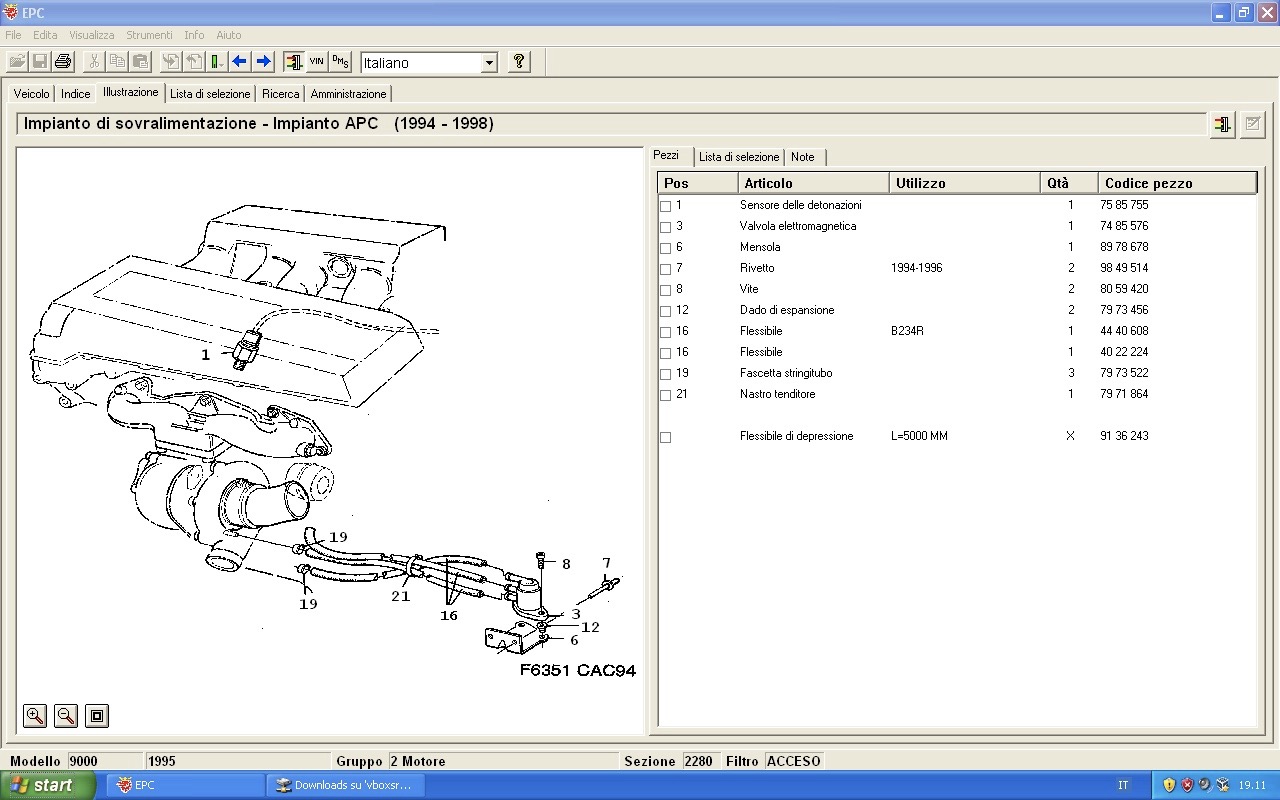The width and height of the screenshot is (1280, 800).
Task: Click the open folder toolbar icon
Action: (x=18, y=62)
